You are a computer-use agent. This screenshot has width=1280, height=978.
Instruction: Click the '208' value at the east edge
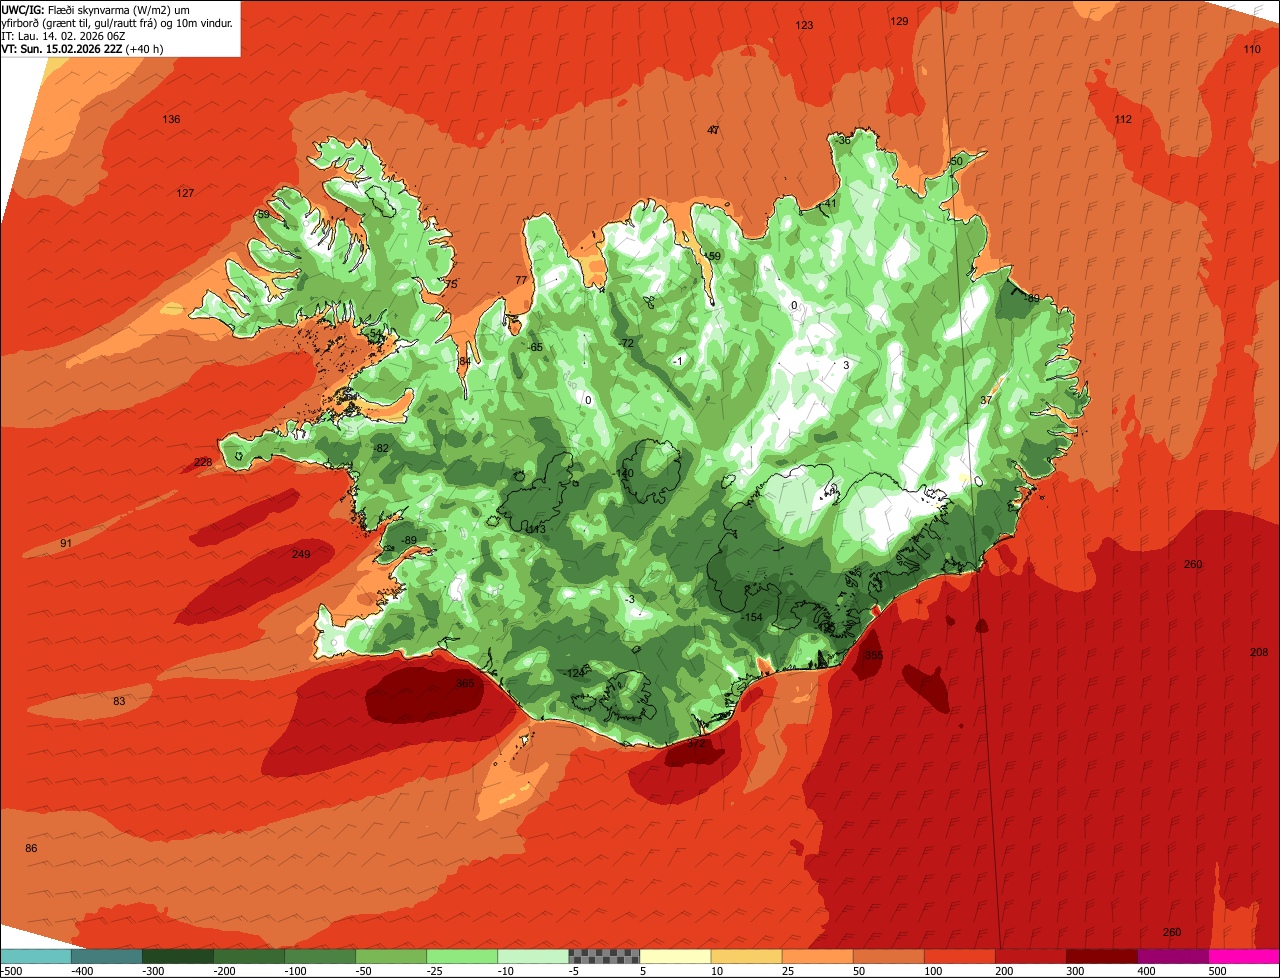pyautogui.click(x=1259, y=653)
